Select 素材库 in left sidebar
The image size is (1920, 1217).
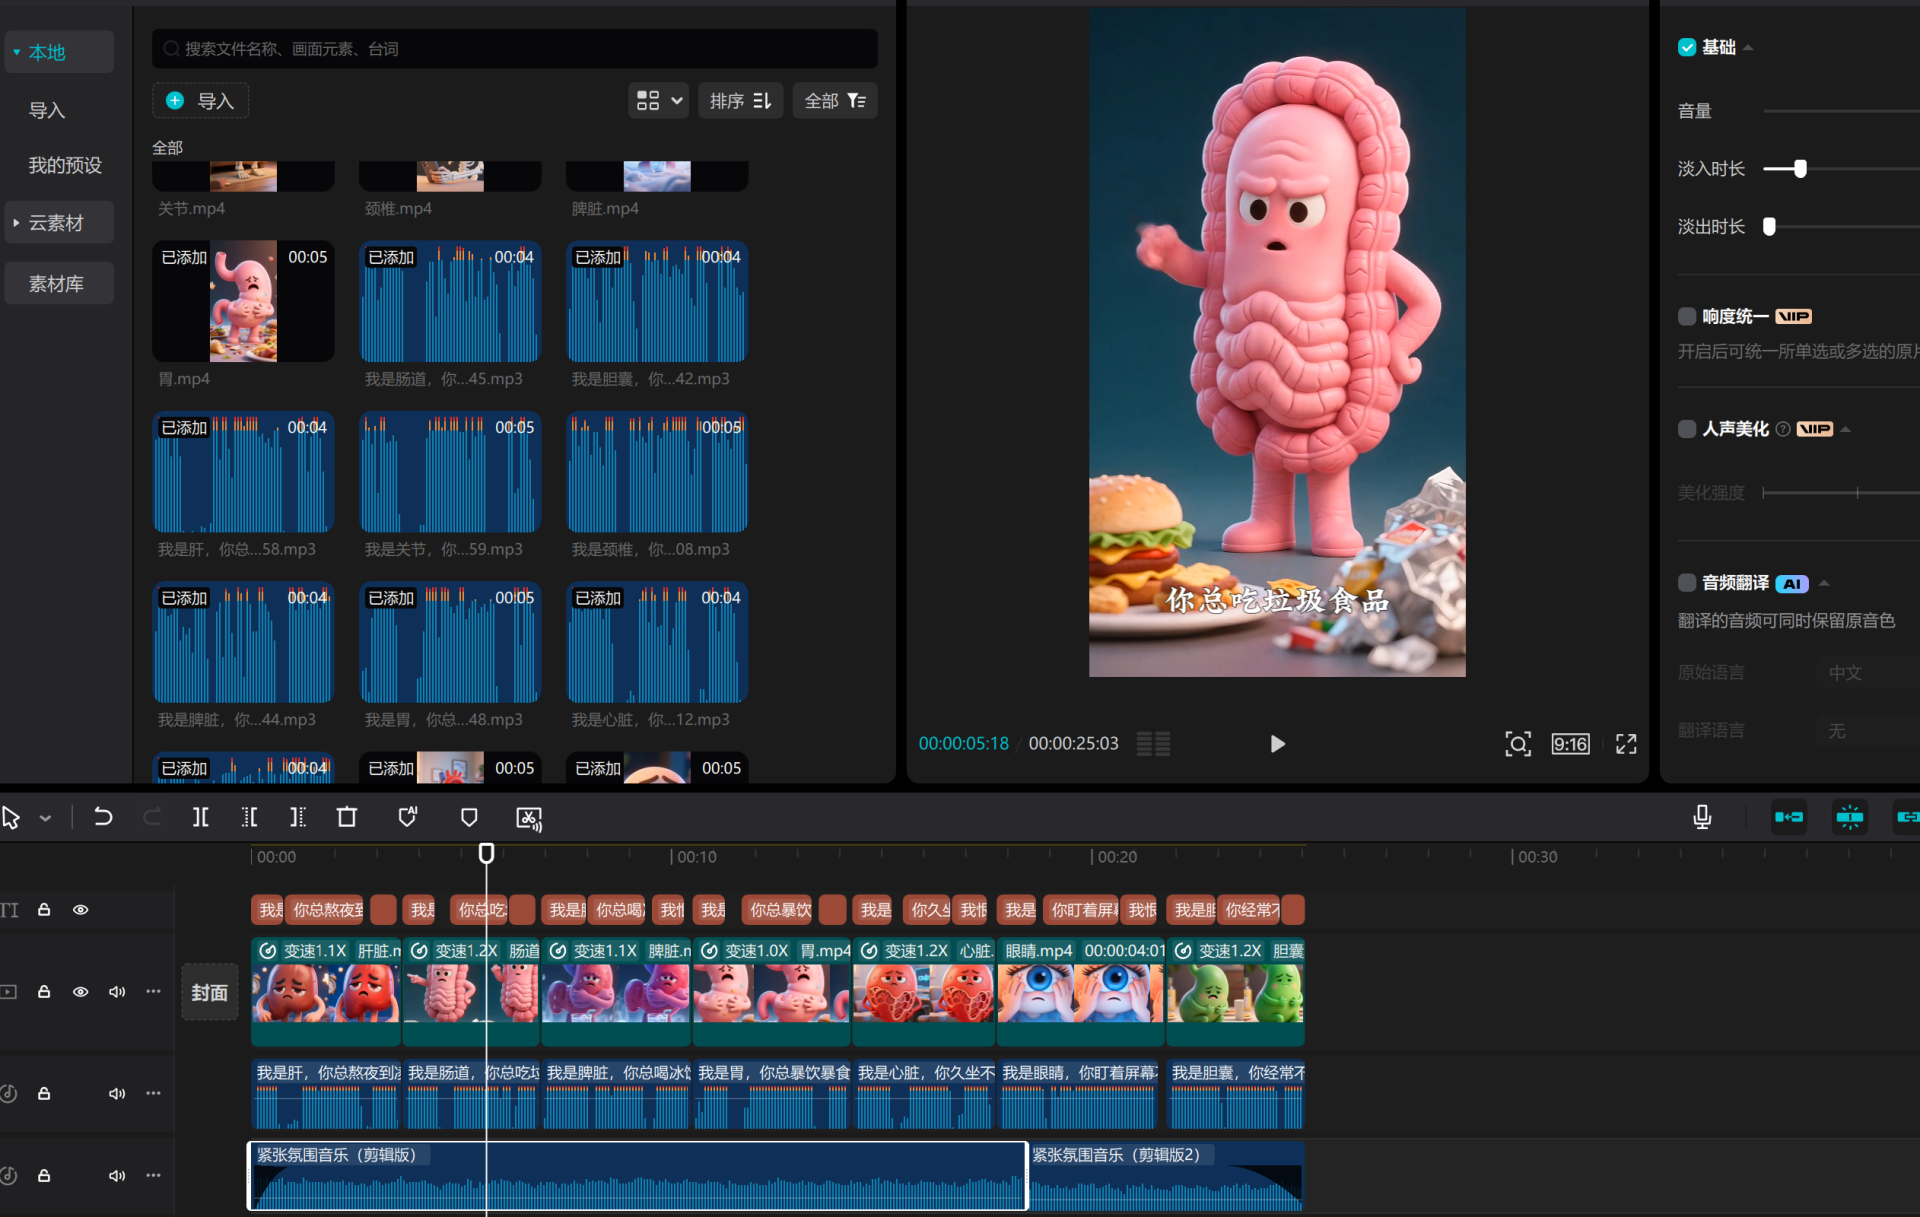(57, 284)
